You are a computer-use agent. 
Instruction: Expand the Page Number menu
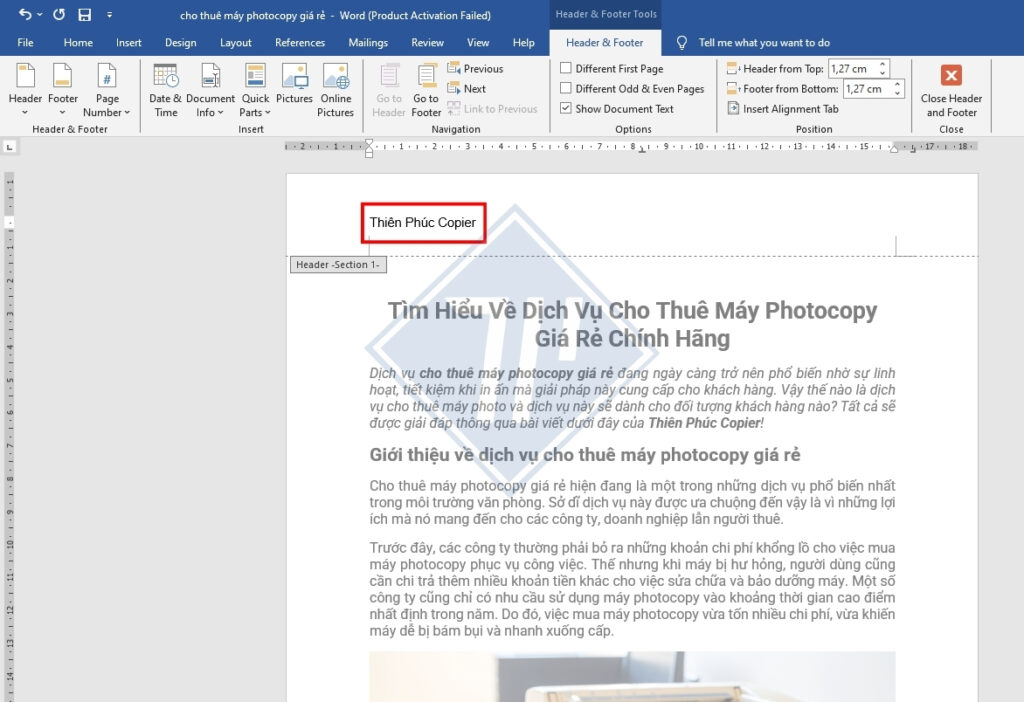coord(106,90)
